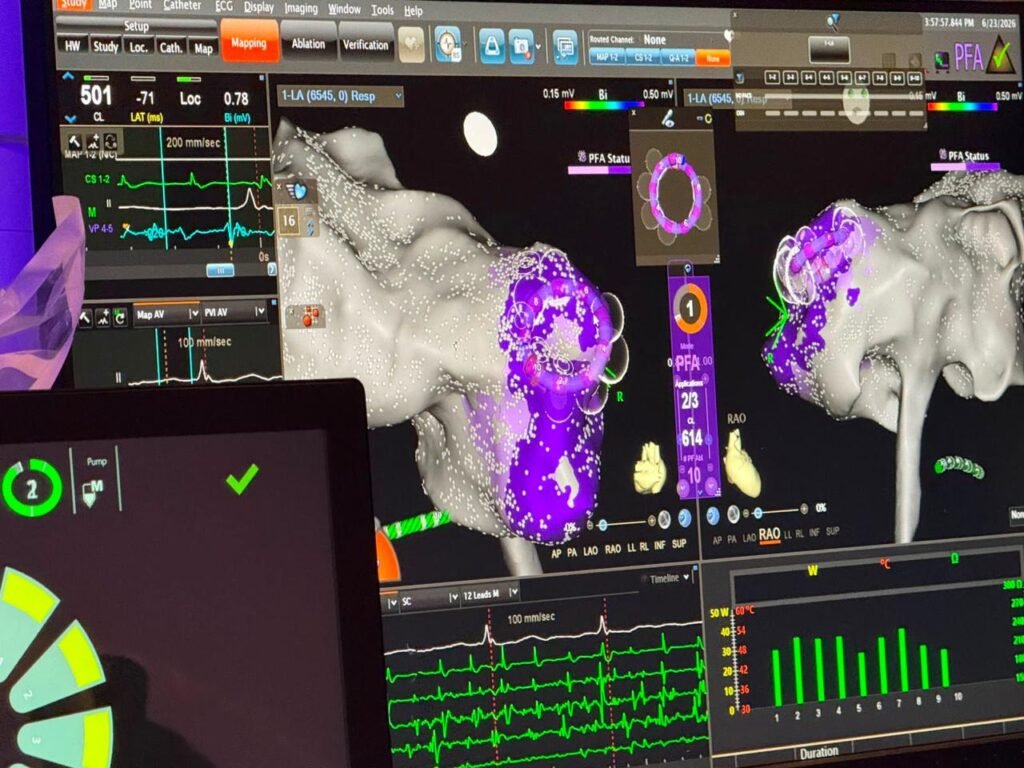Open the Catheter menu
This screenshot has height=768, width=1024.
coord(182,5)
